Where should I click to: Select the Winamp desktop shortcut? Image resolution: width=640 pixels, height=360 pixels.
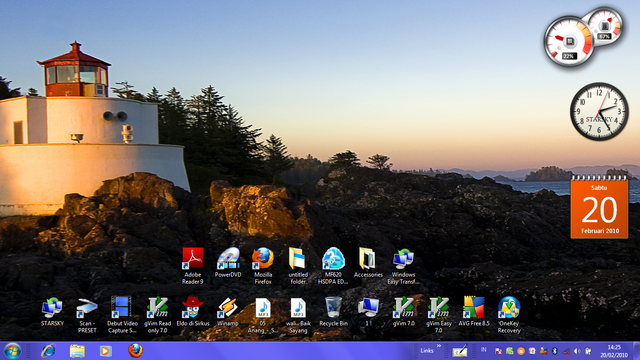228,311
